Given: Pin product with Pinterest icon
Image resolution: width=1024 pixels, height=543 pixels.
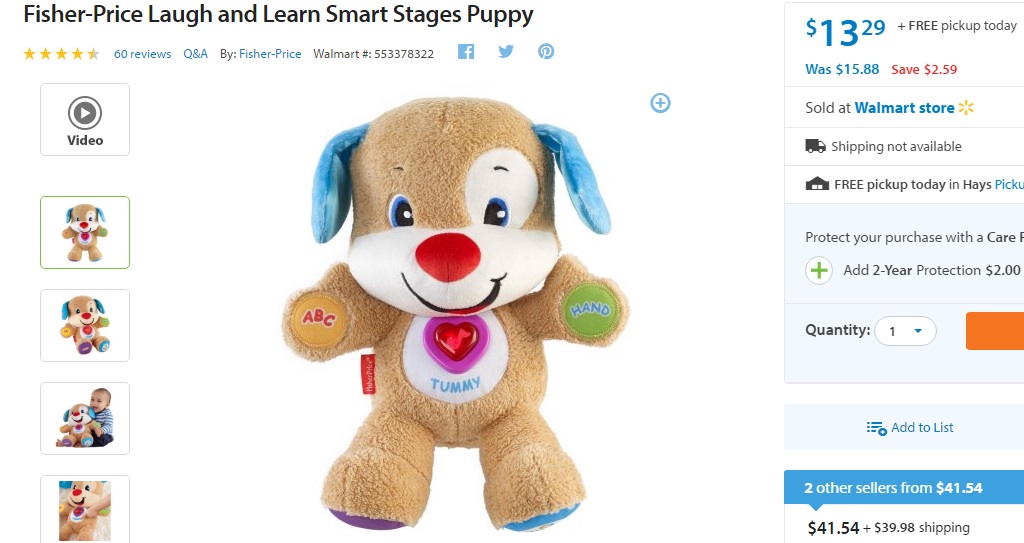Looking at the screenshot, I should [546, 52].
